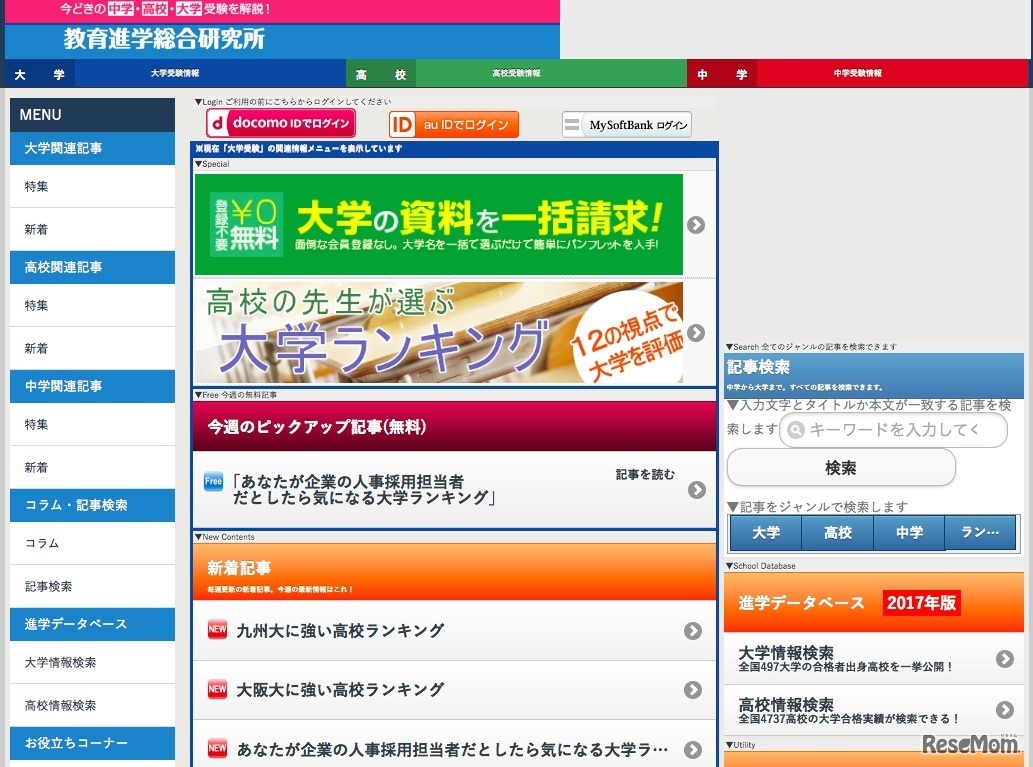The image size is (1033, 767).
Task: Click 新着 under 高校関連記事 menu
Action: (x=92, y=348)
